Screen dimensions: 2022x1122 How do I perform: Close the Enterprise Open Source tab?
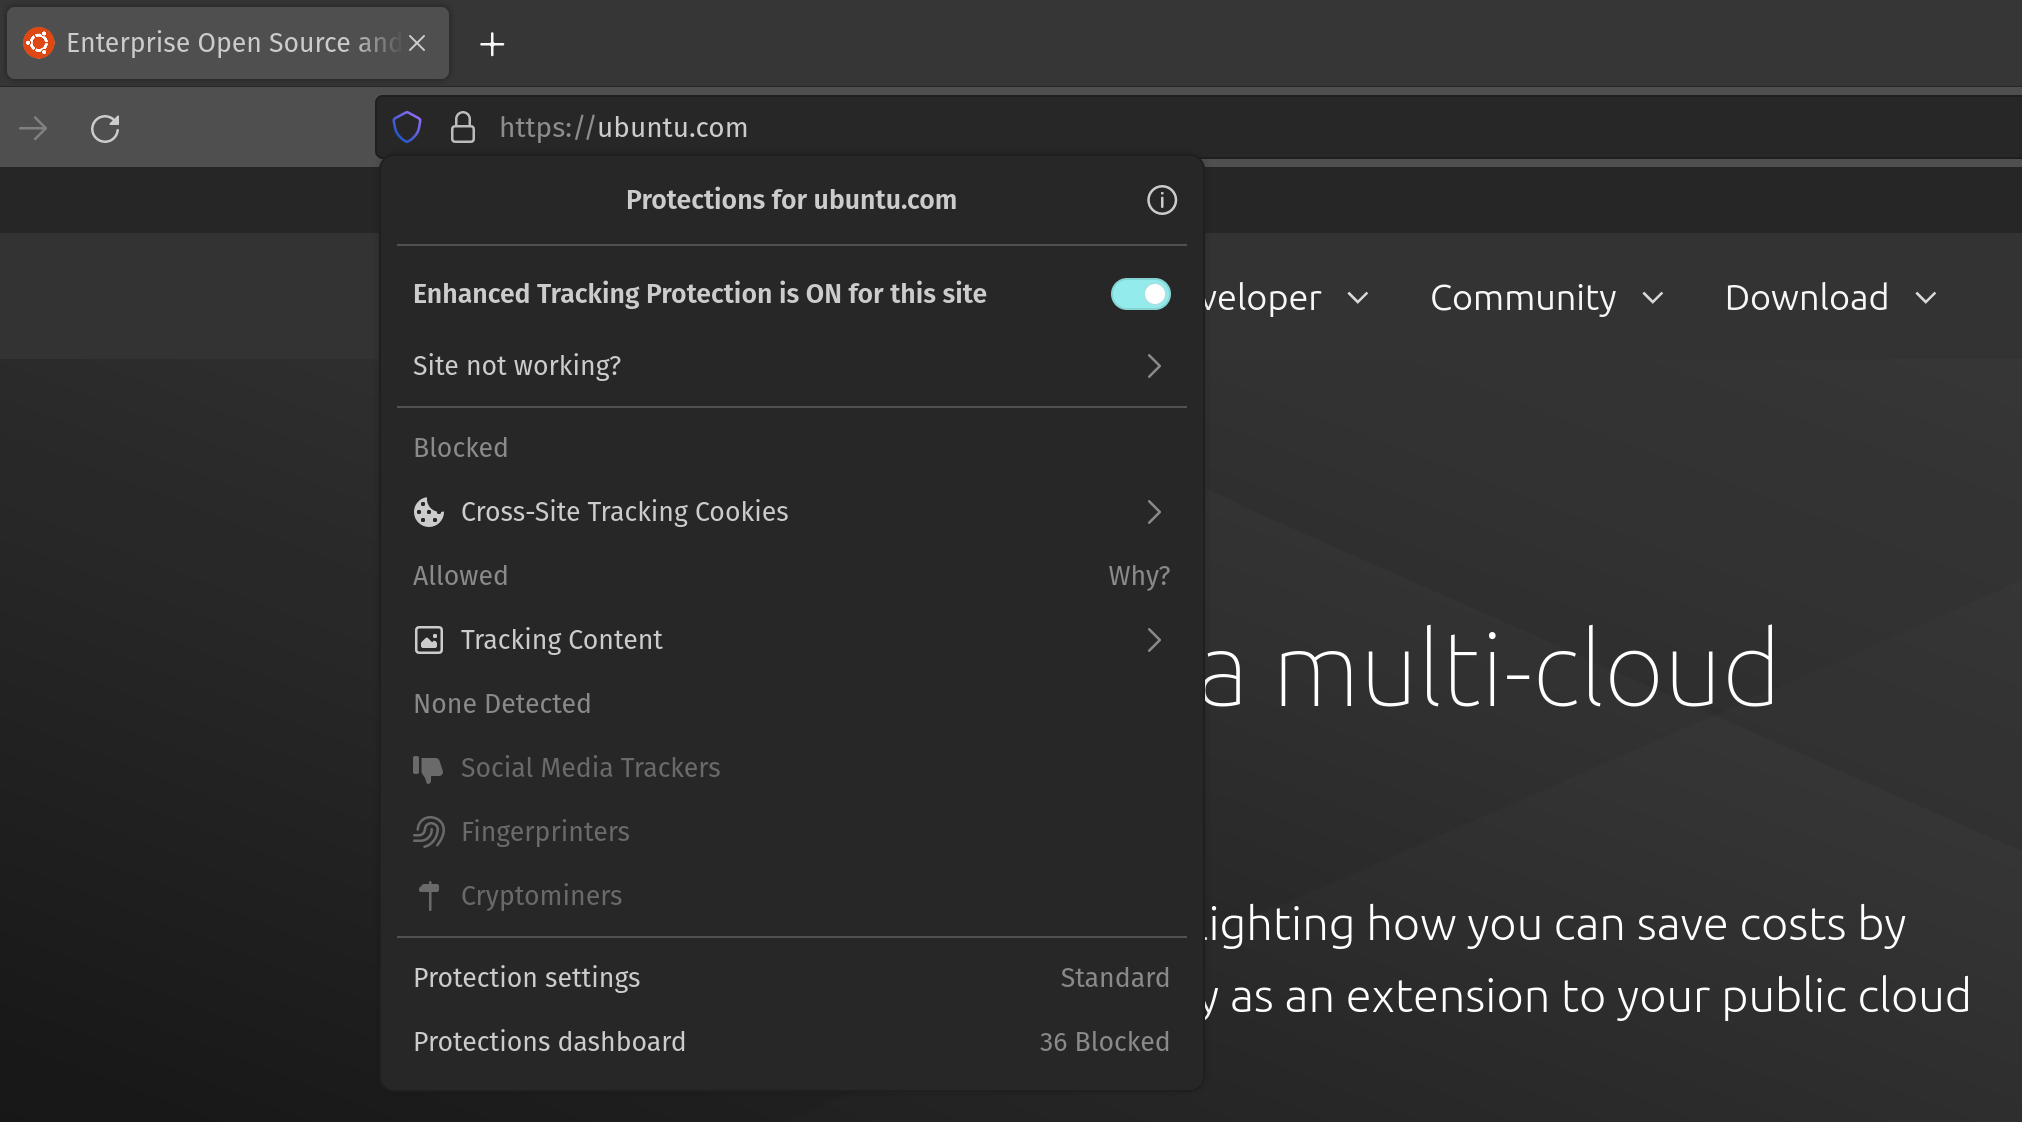pos(417,43)
